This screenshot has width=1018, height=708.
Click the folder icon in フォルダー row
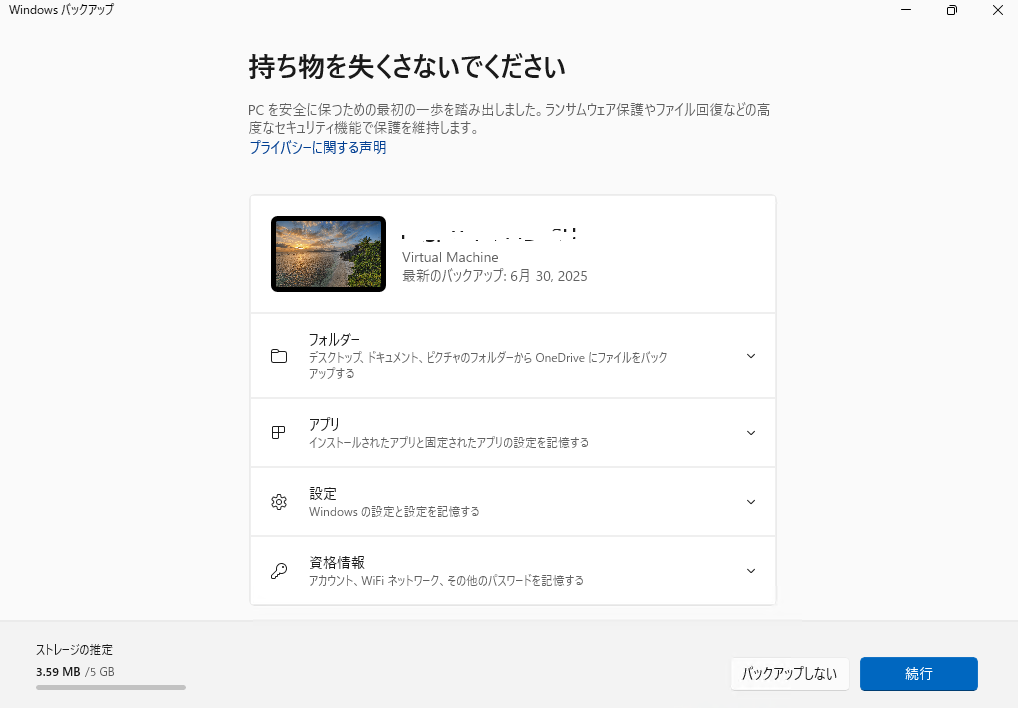pyautogui.click(x=279, y=356)
